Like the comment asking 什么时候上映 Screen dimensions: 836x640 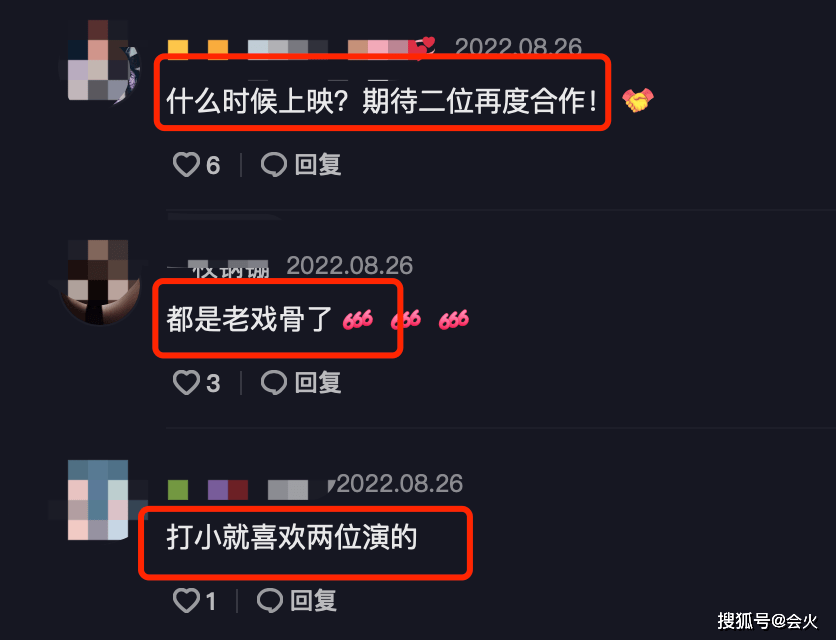click(186, 164)
